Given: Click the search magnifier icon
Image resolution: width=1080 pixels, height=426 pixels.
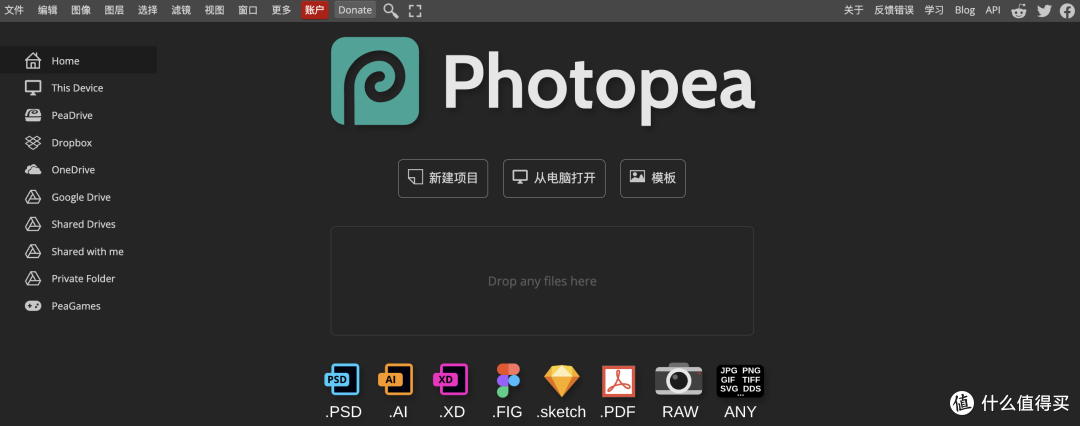Looking at the screenshot, I should 391,10.
